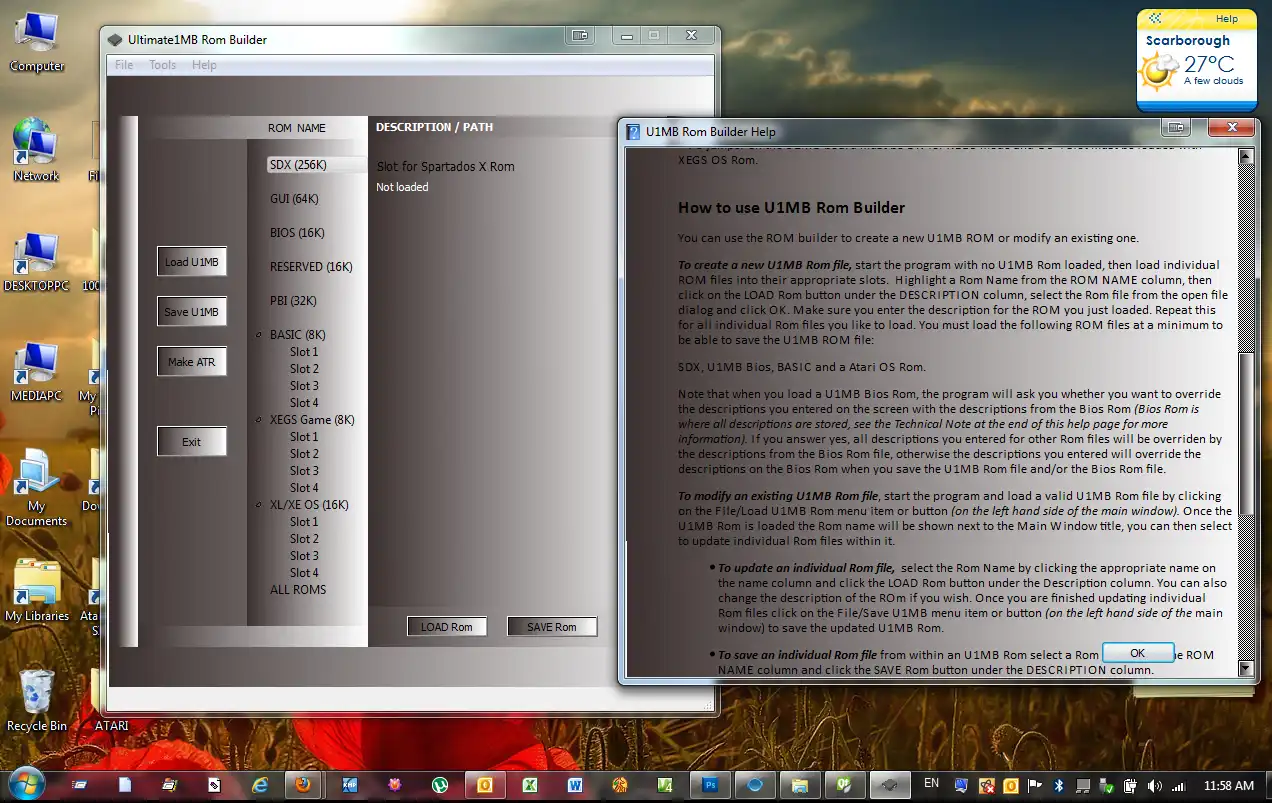This screenshot has width=1272, height=803.
Task: Click the LOAD Rom button
Action: tap(447, 627)
